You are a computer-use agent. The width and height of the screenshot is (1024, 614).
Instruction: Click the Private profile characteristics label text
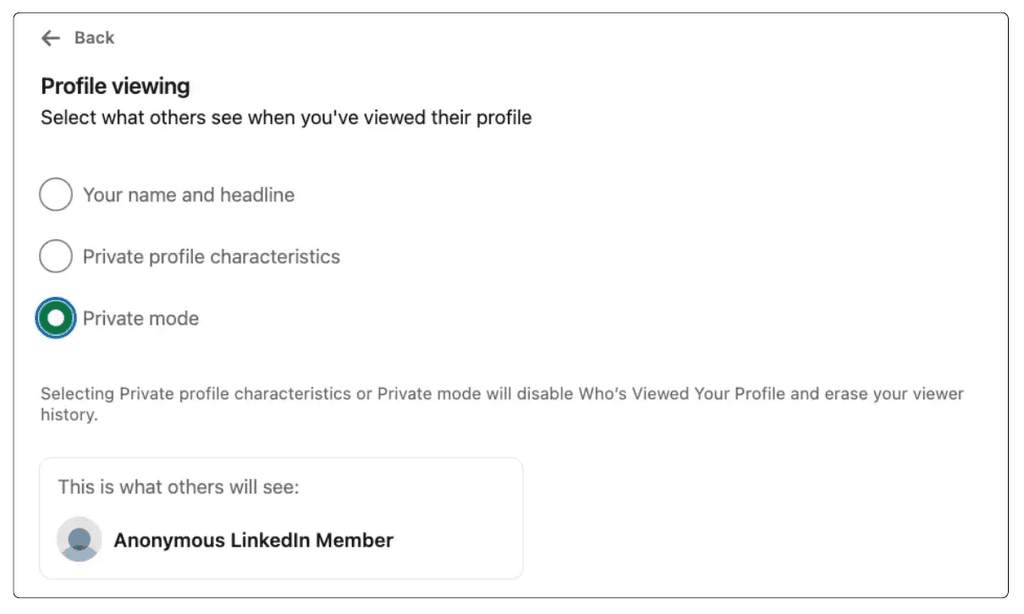(x=211, y=256)
